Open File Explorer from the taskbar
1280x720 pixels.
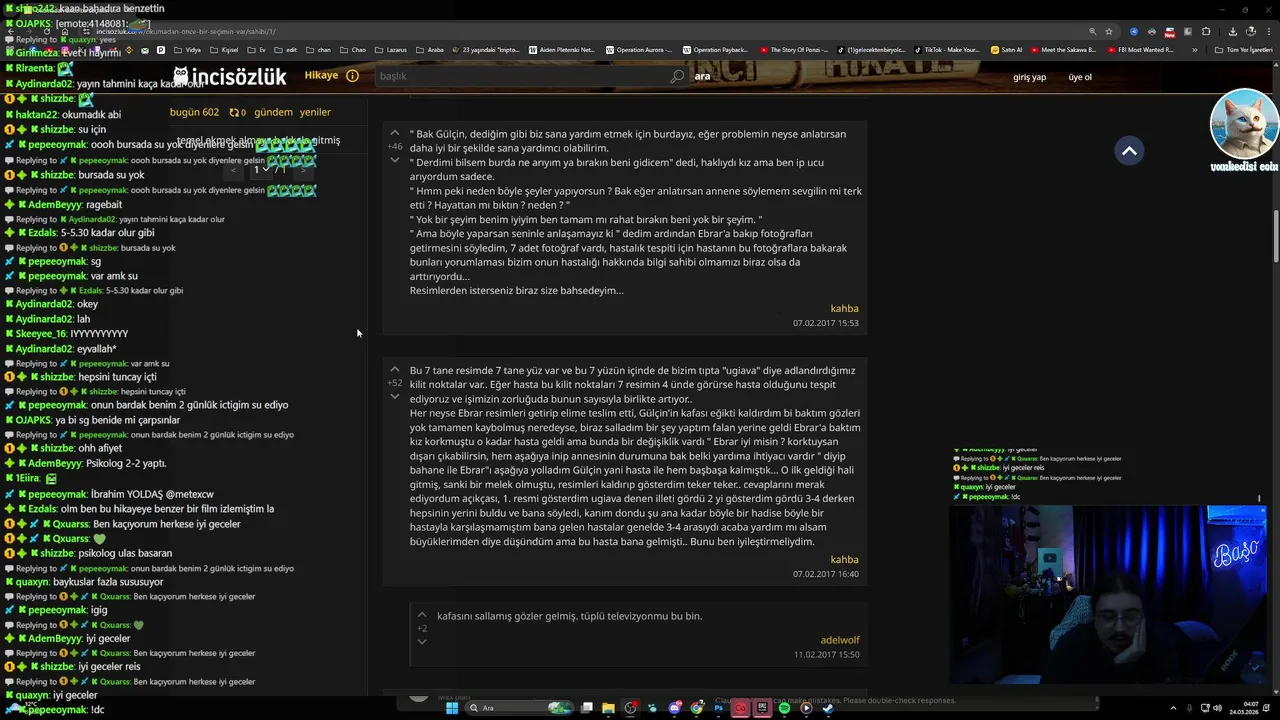(x=608, y=708)
